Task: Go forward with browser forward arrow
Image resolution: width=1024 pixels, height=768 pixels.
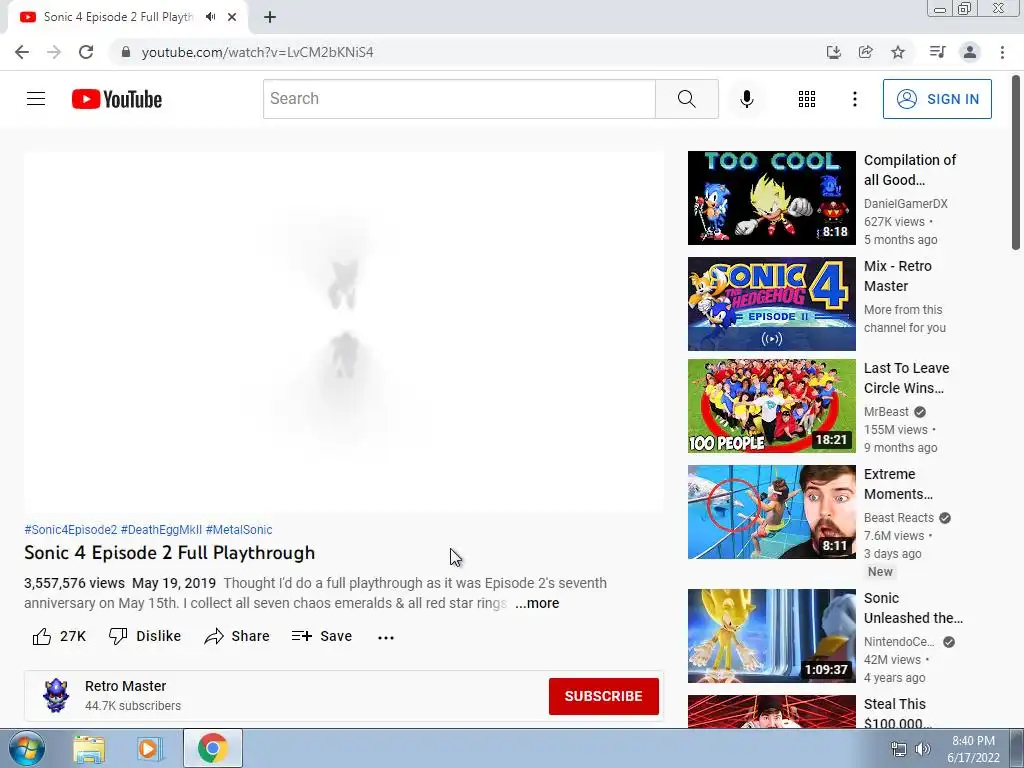Action: [x=54, y=52]
